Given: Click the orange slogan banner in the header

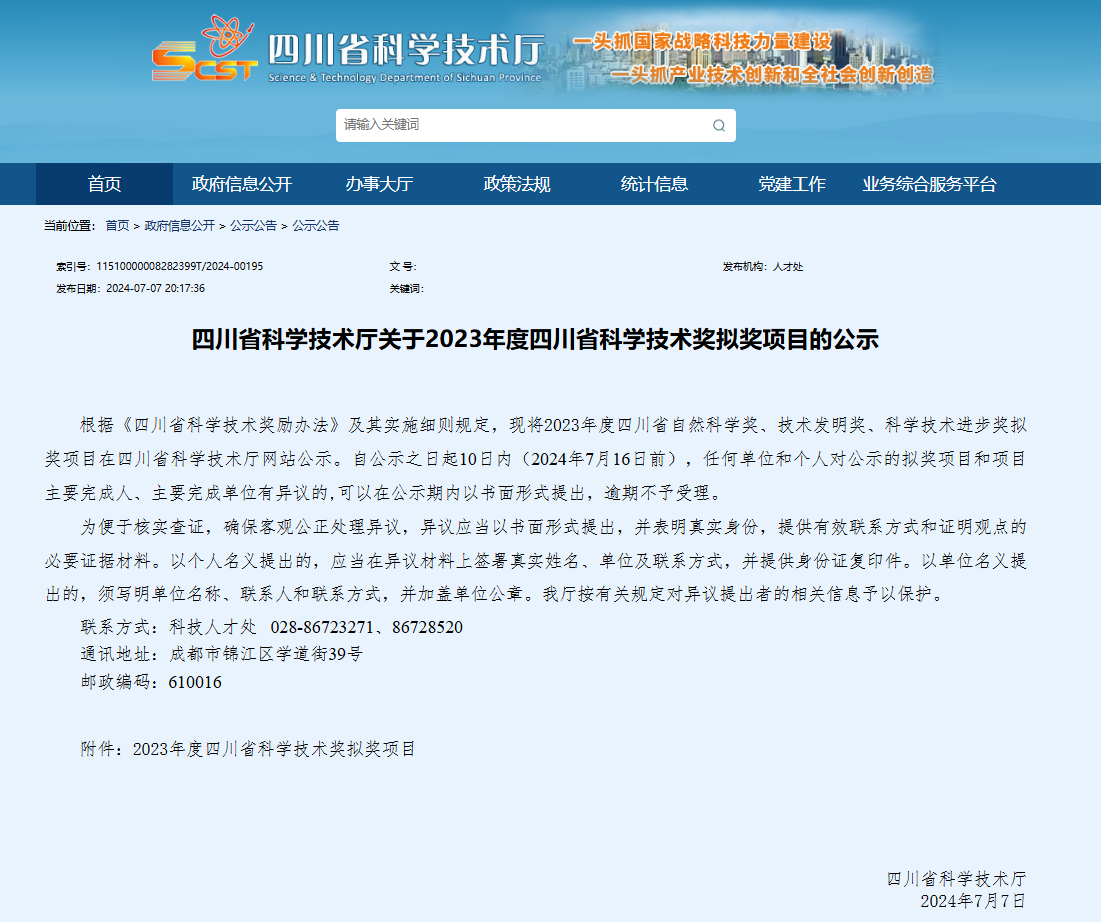Looking at the screenshot, I should click(x=752, y=58).
